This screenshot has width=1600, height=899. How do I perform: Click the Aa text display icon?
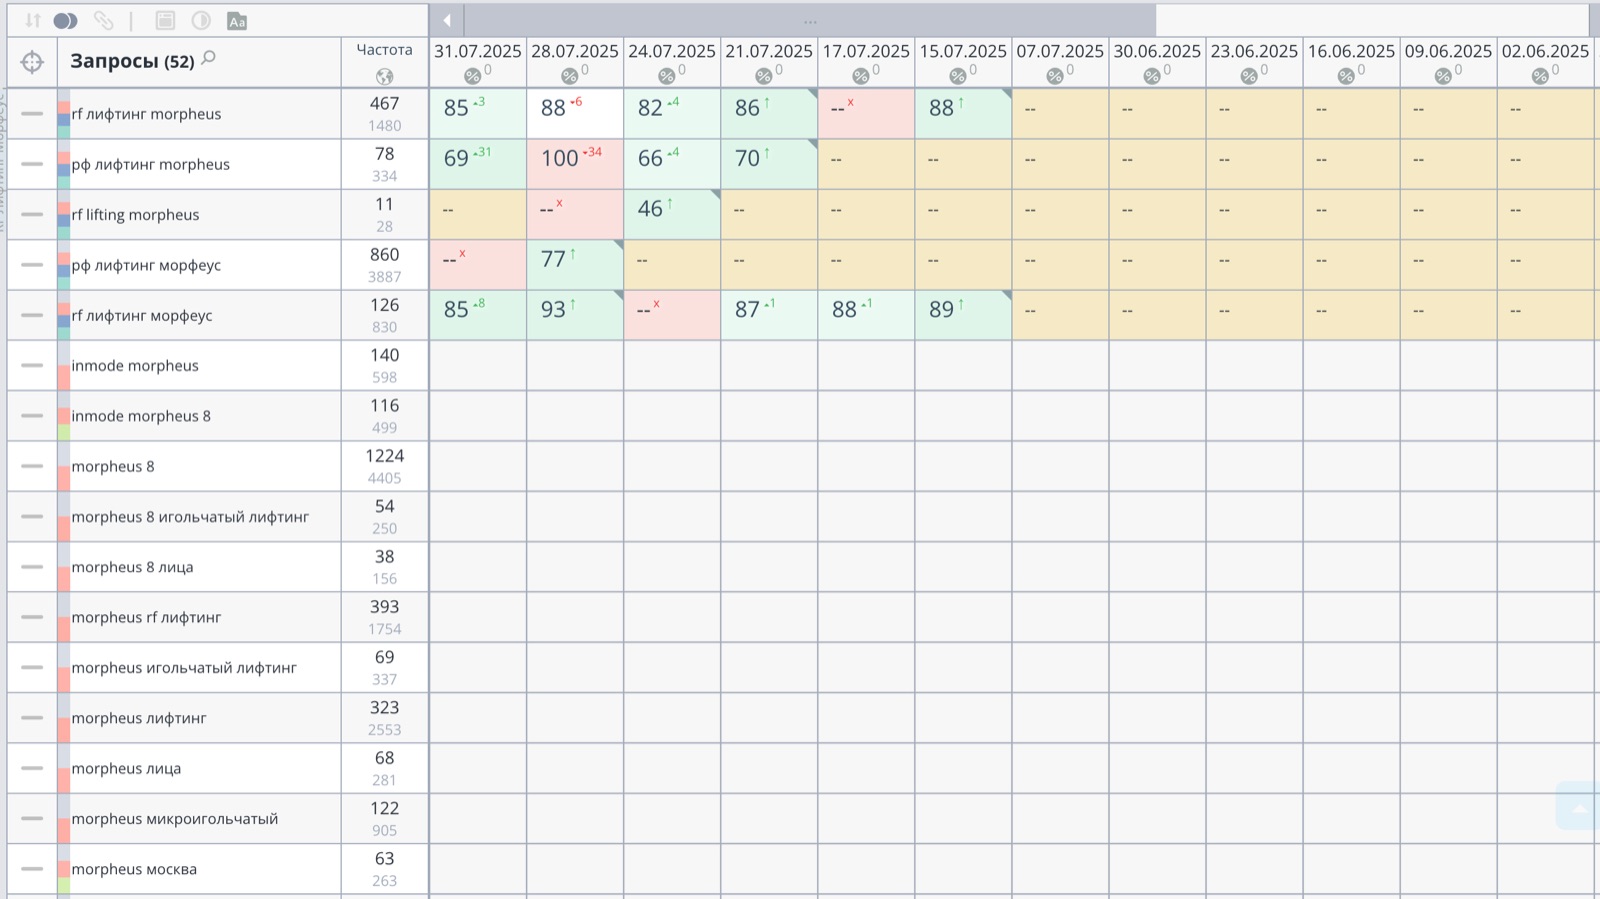pyautogui.click(x=237, y=21)
